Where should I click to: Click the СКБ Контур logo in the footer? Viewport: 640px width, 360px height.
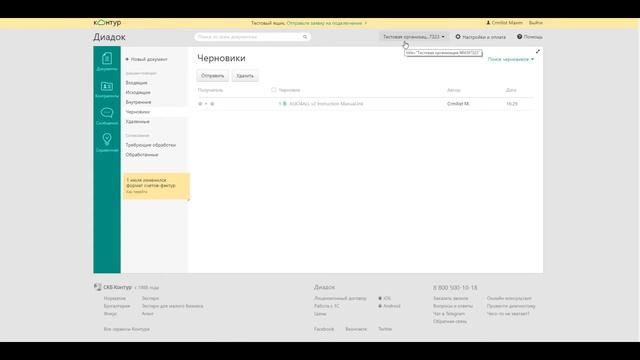pyautogui.click(x=113, y=287)
